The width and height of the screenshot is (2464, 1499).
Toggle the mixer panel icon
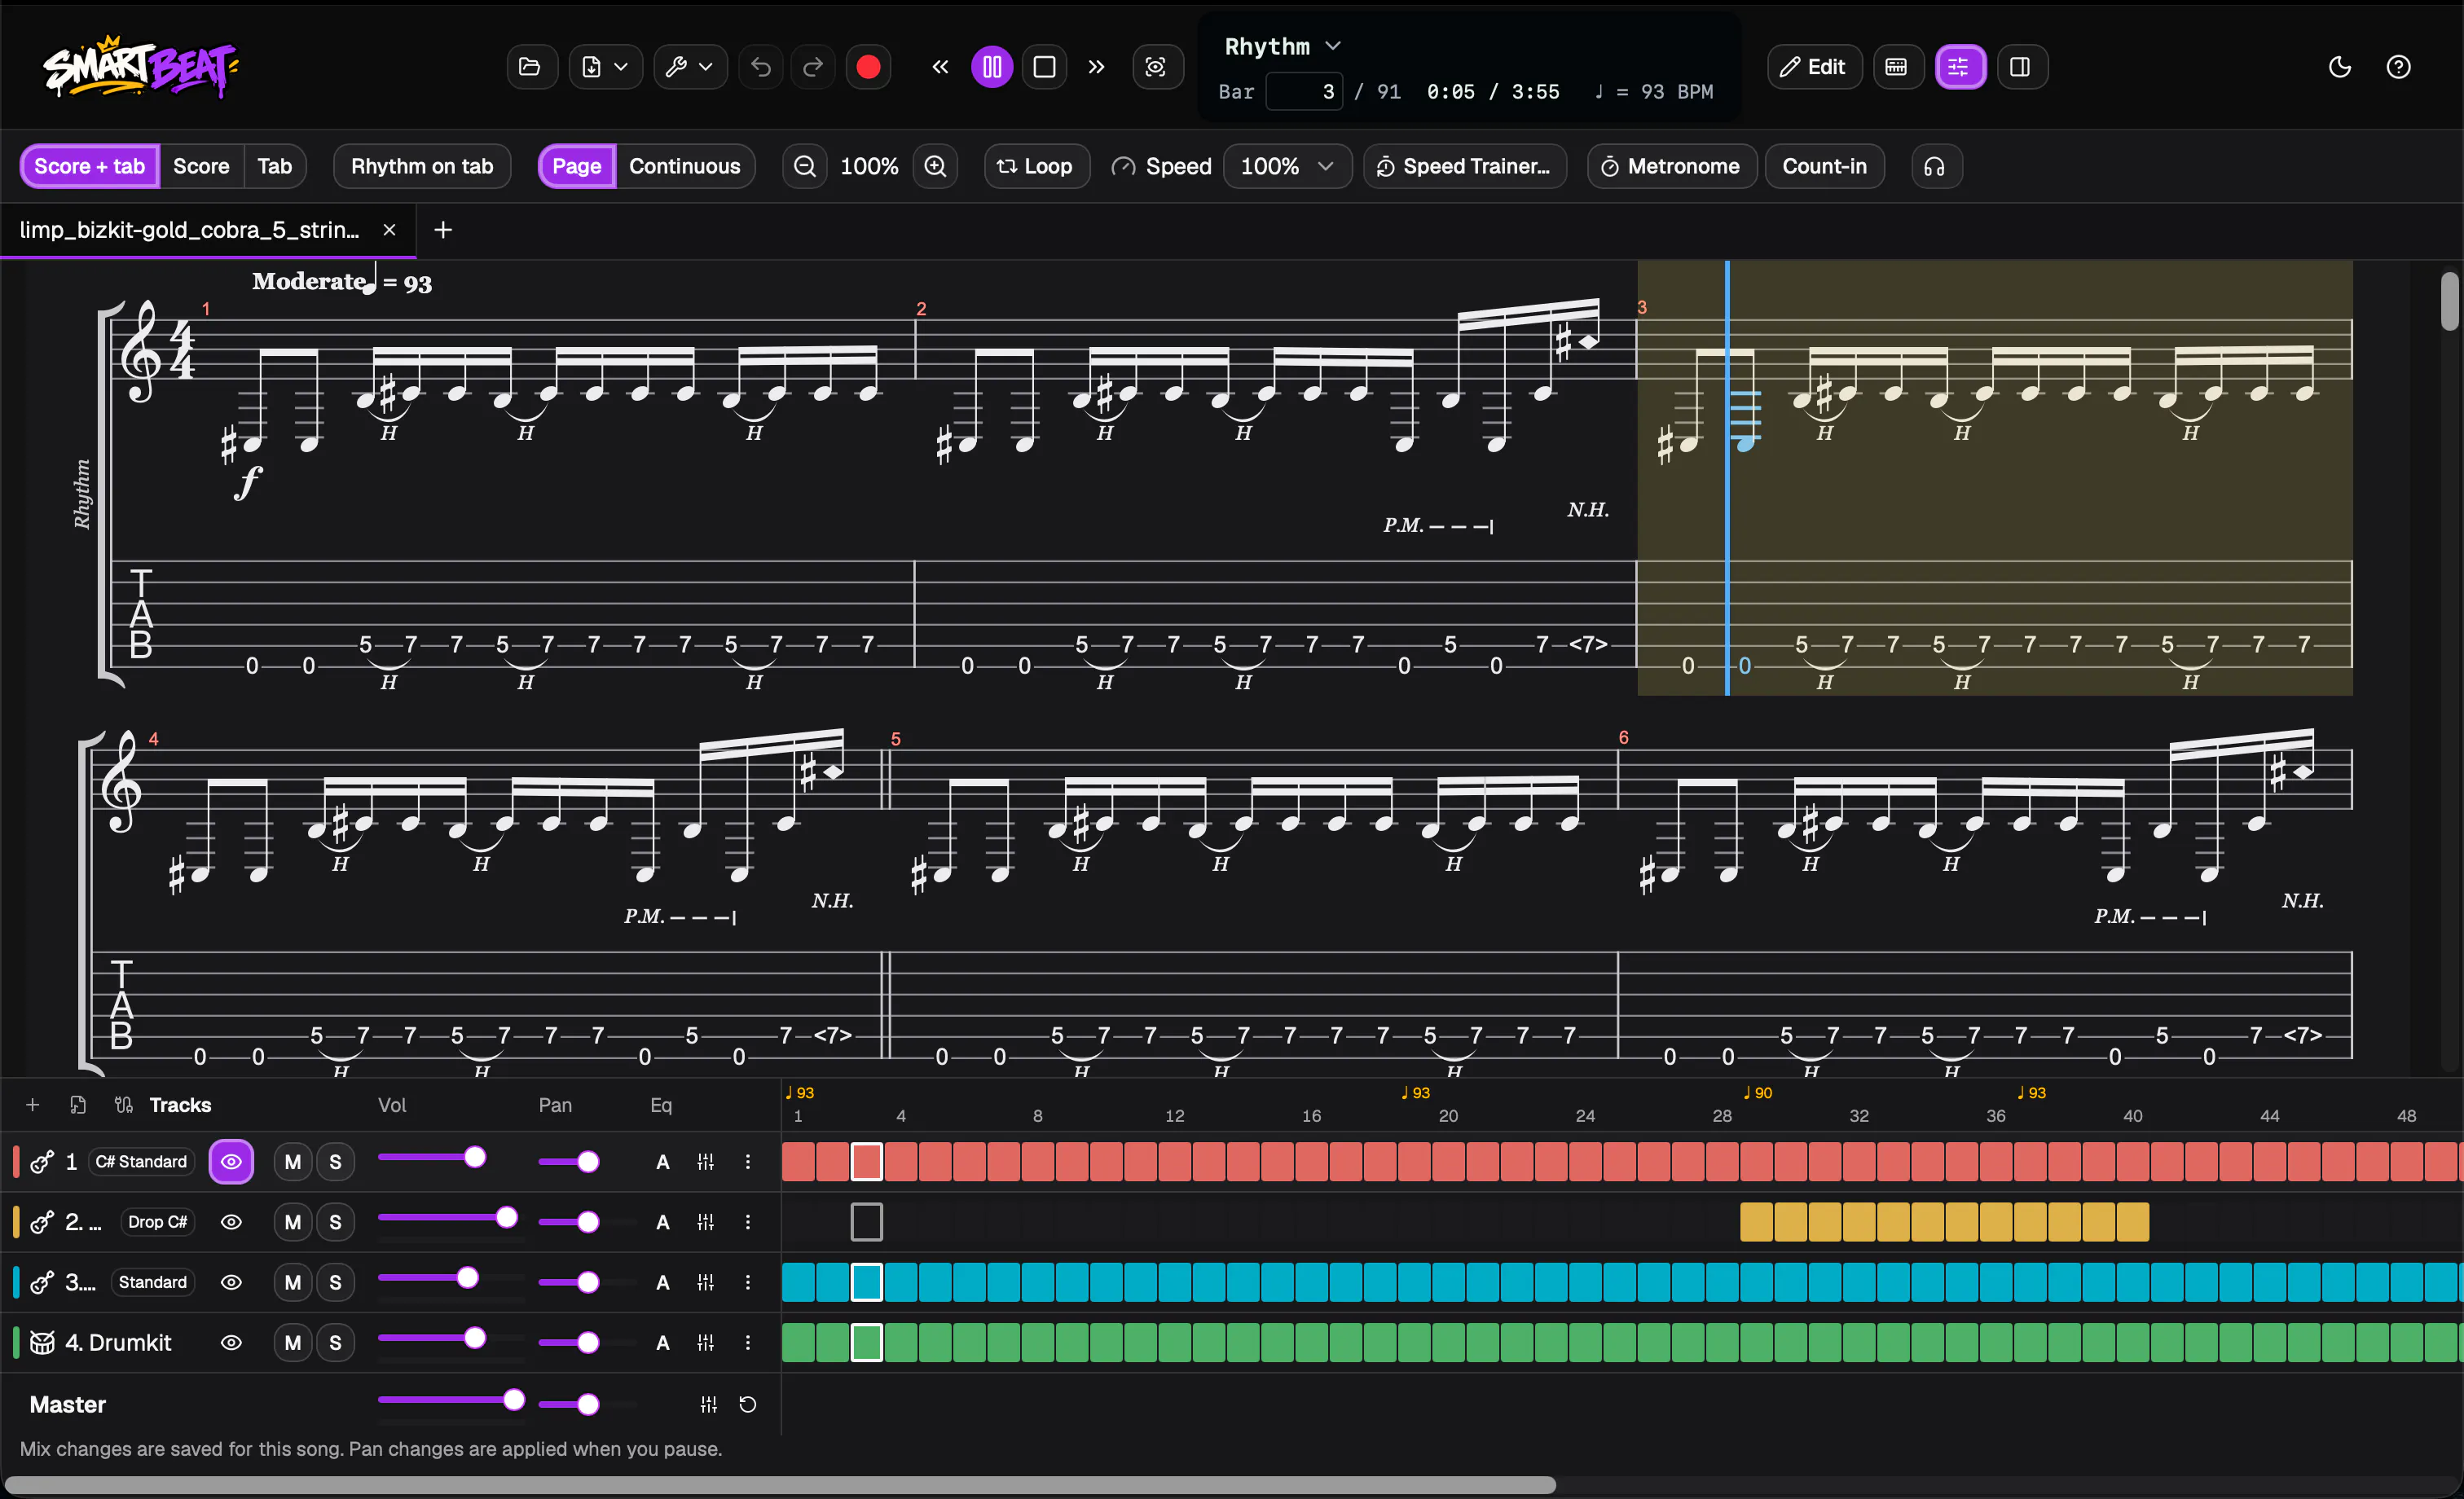coord(1959,67)
